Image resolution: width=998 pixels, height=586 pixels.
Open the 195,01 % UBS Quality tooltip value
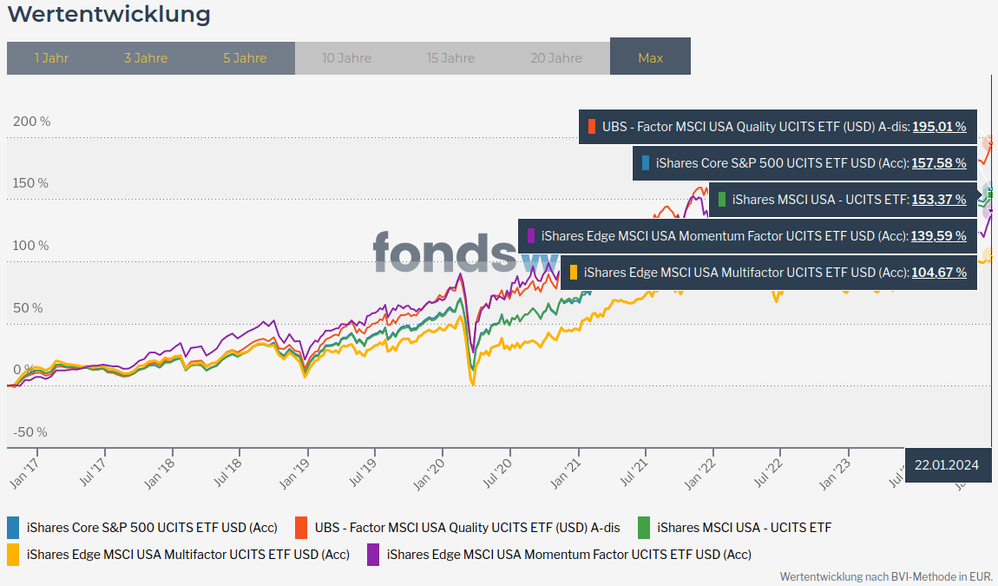[x=939, y=127]
